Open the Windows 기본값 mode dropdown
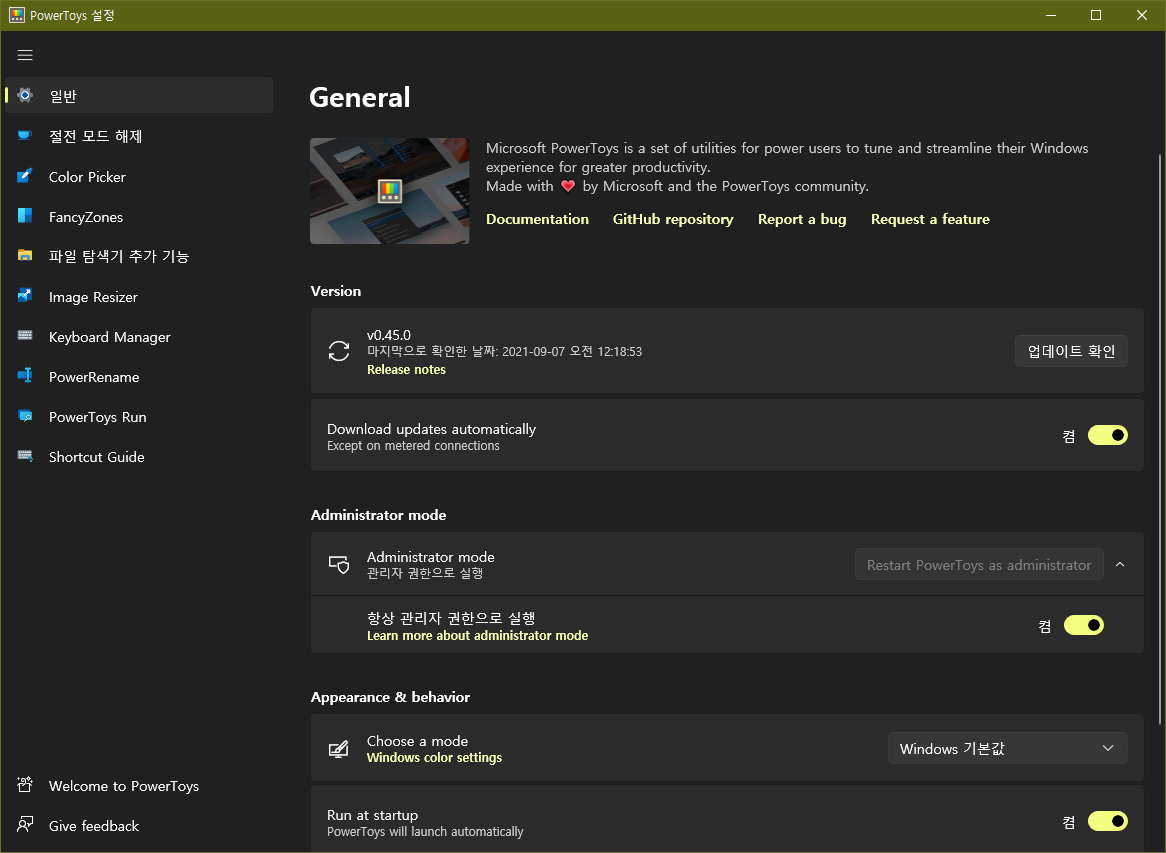1166x853 pixels. pos(1008,748)
